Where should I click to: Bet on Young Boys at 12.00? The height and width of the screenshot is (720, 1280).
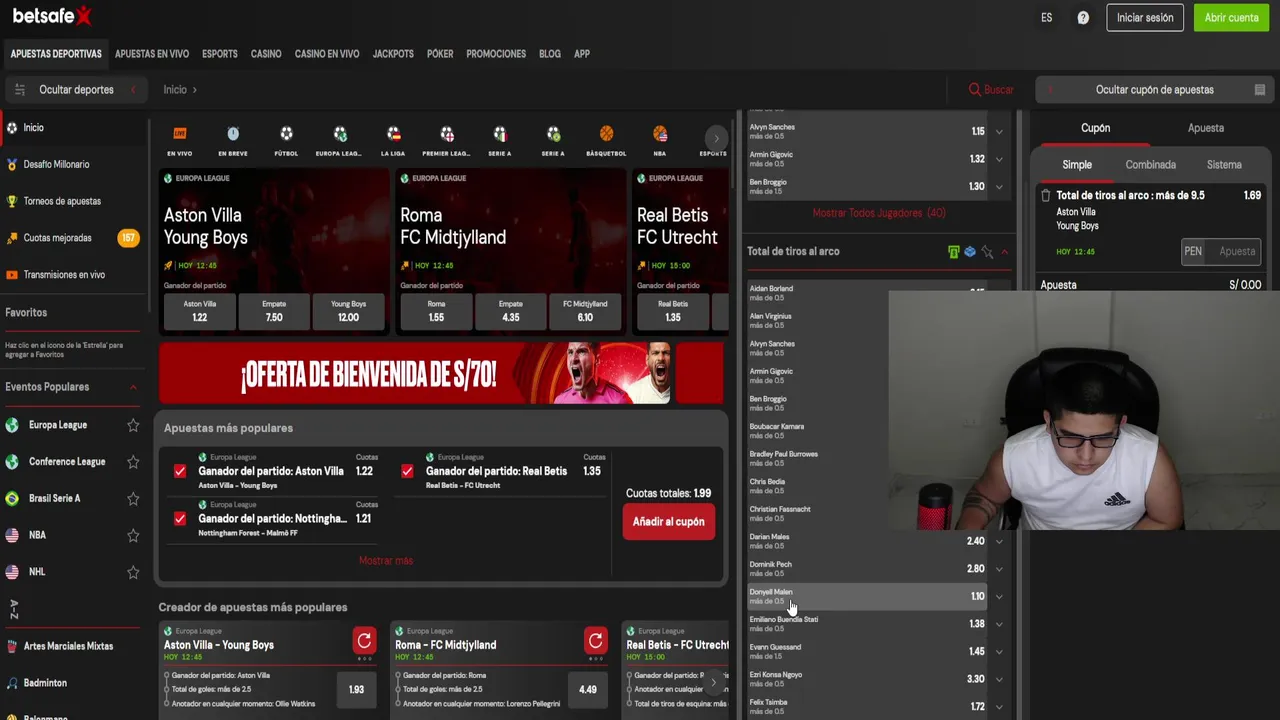[348, 311]
